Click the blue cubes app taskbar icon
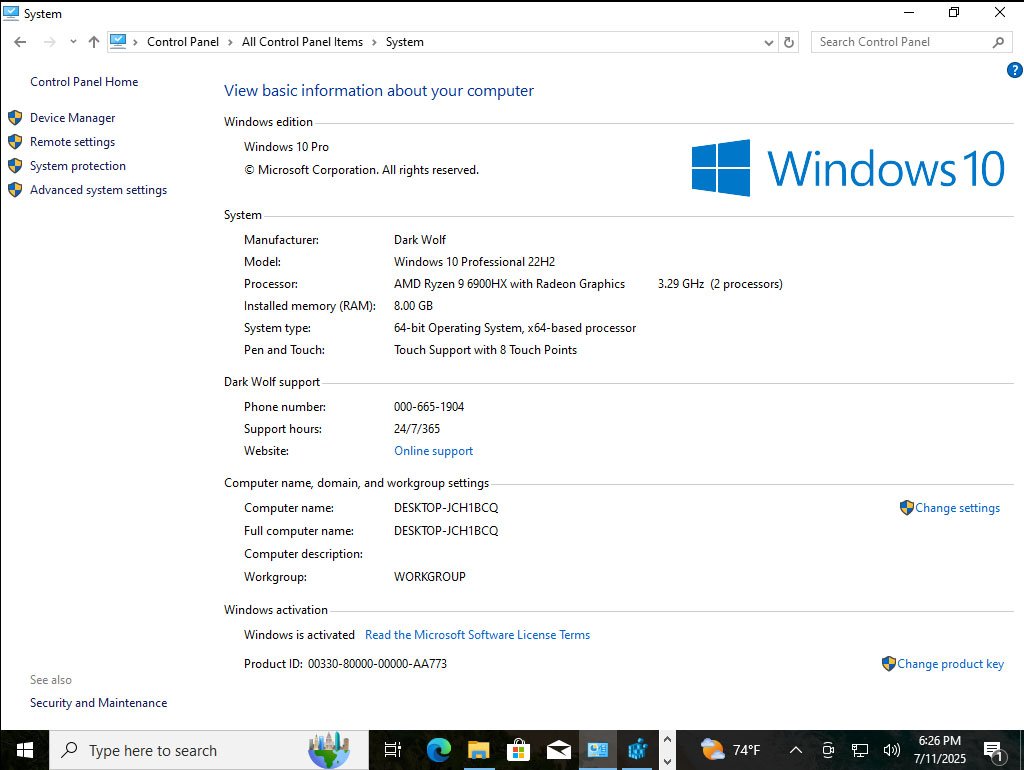1024x770 pixels. (637, 750)
